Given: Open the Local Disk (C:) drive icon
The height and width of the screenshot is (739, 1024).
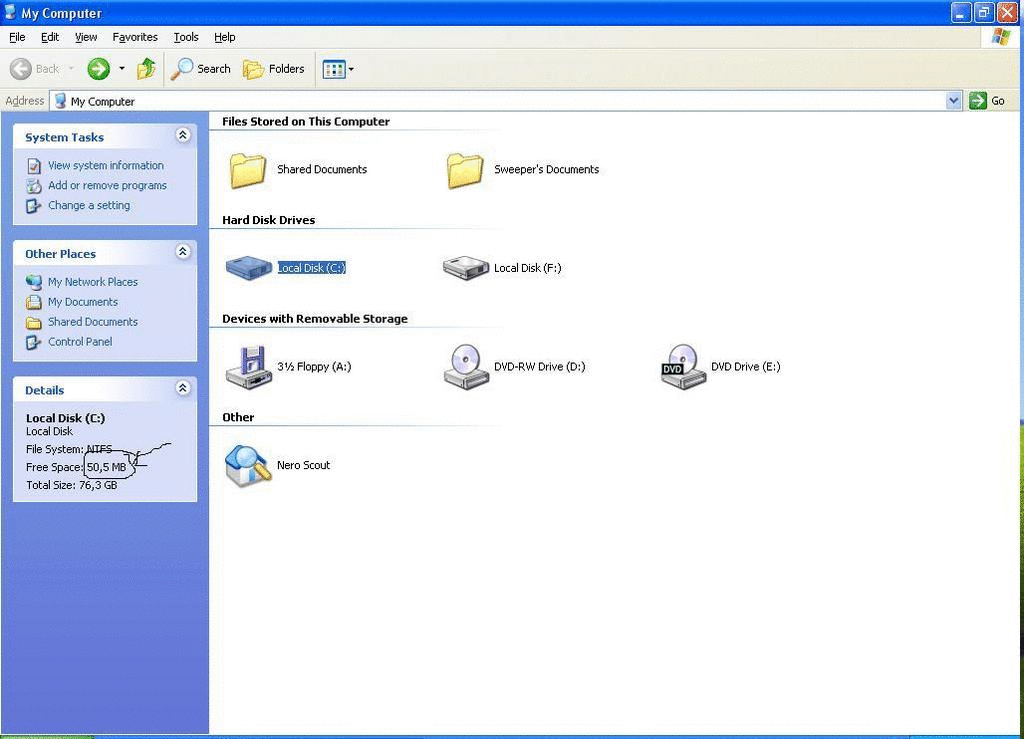Looking at the screenshot, I should (248, 268).
